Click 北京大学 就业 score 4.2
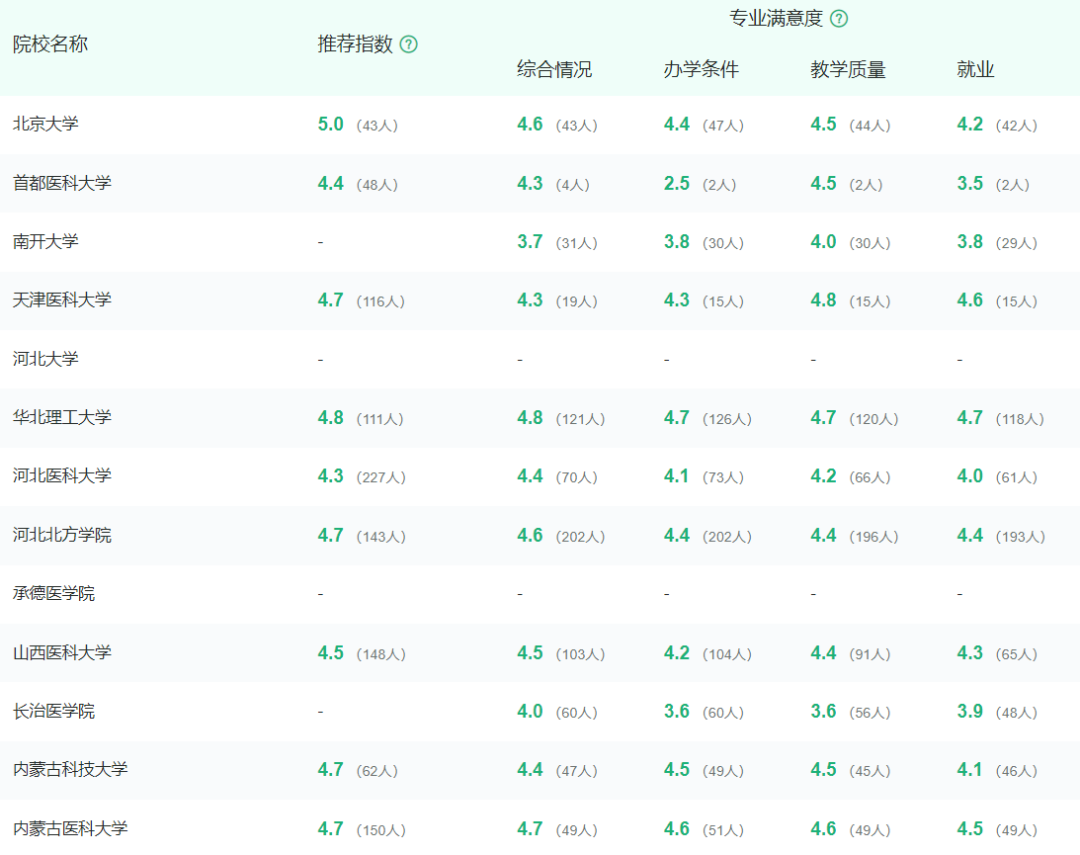 coord(970,124)
